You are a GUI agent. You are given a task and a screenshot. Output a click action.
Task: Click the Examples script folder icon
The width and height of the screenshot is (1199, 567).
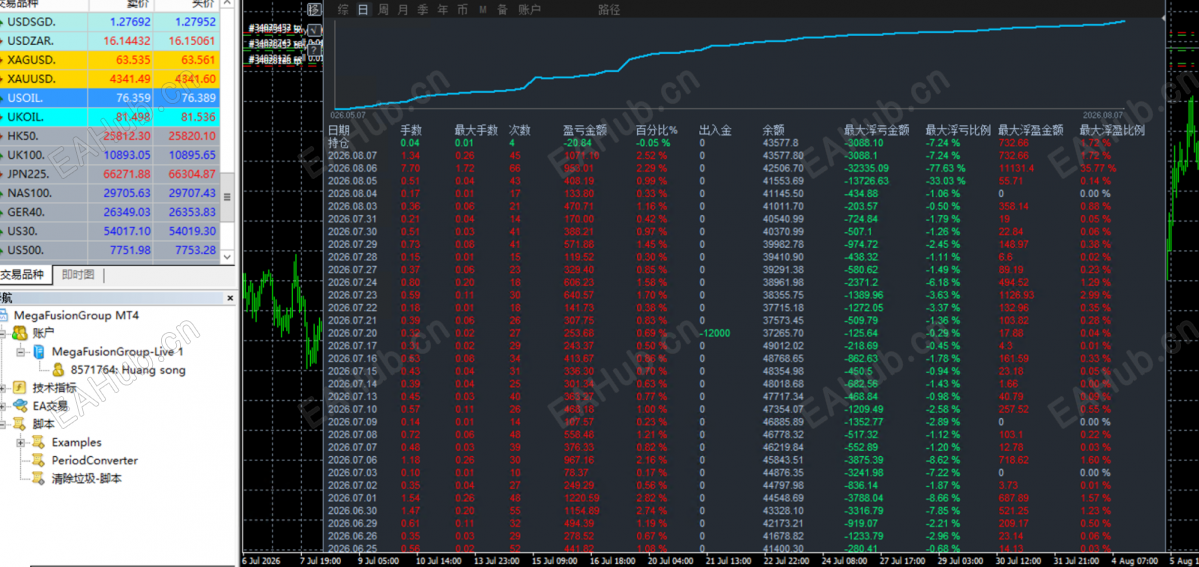[x=37, y=442]
